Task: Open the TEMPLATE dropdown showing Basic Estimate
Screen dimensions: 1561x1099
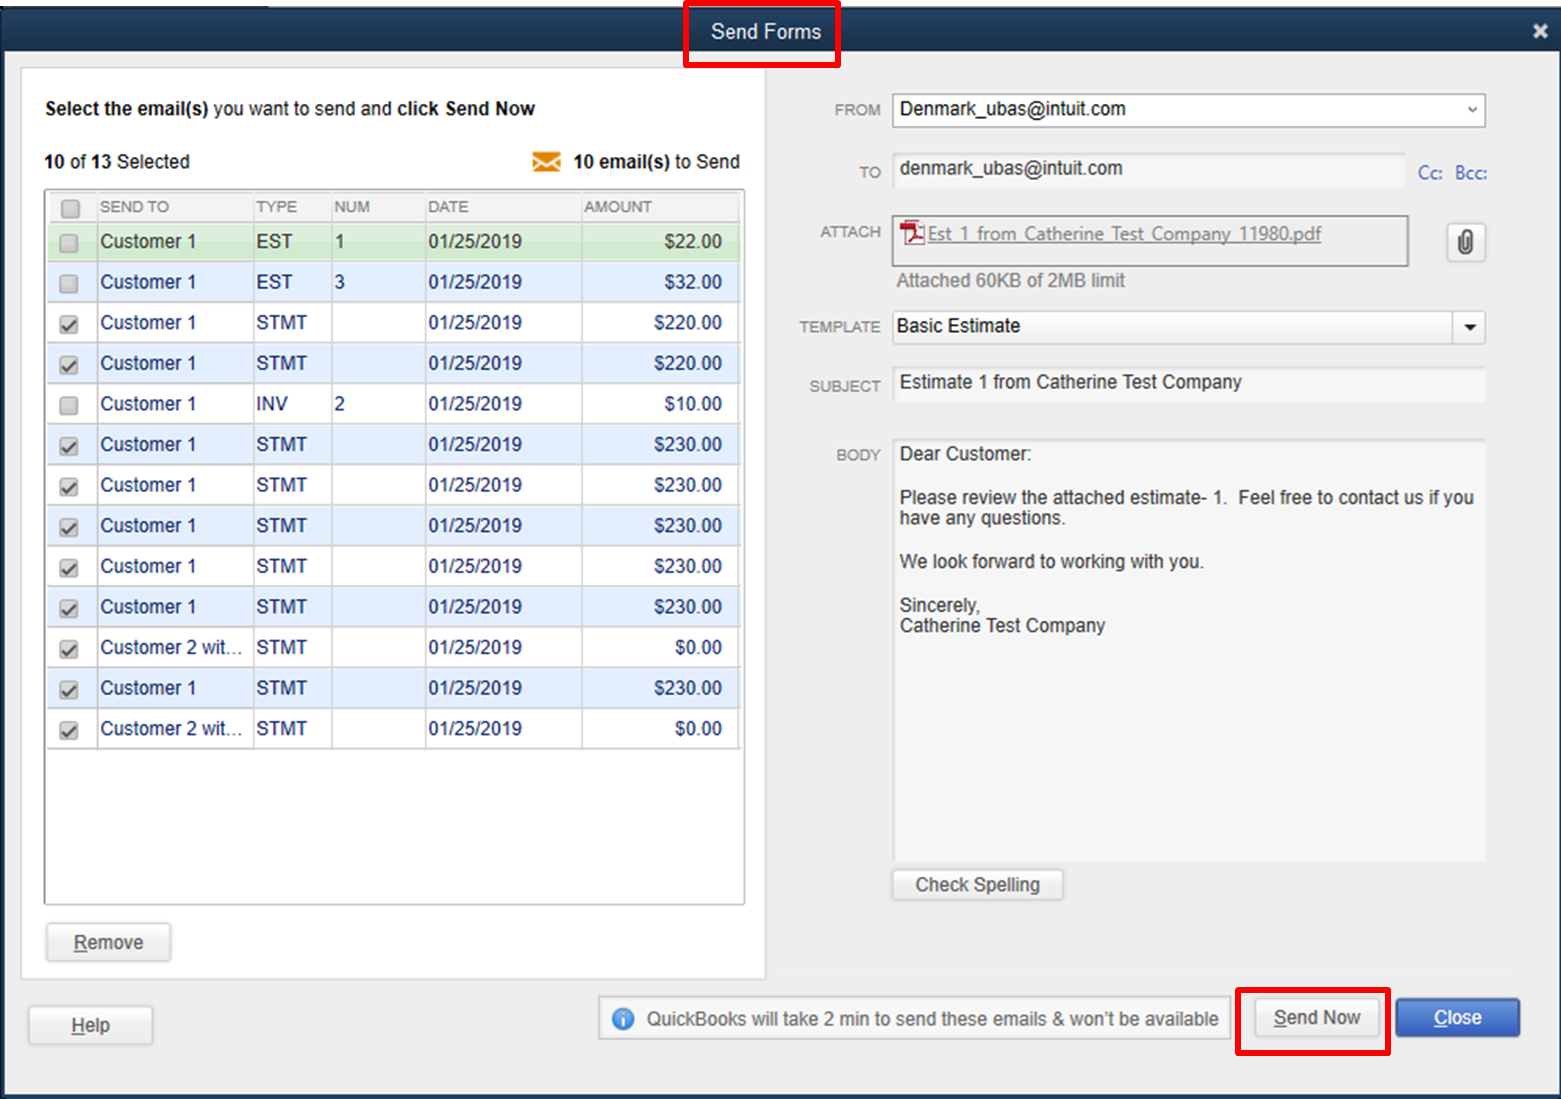Action: (x=1469, y=327)
